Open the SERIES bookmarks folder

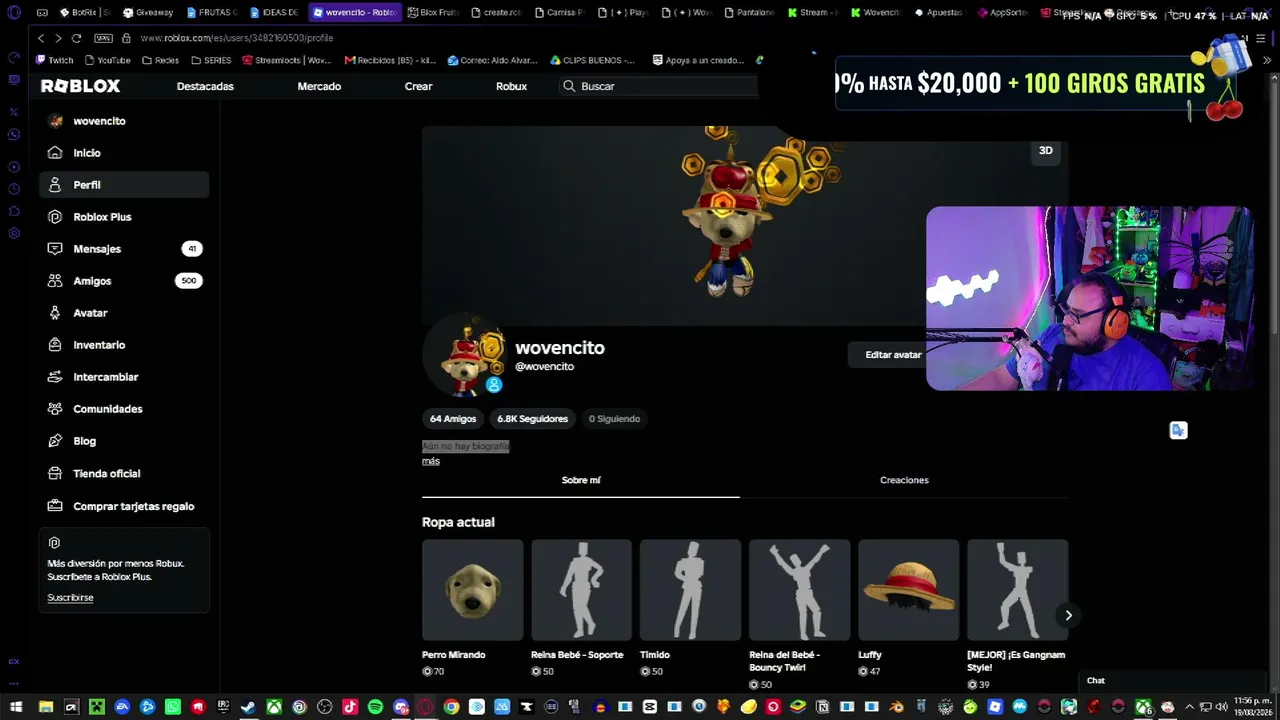click(x=211, y=60)
